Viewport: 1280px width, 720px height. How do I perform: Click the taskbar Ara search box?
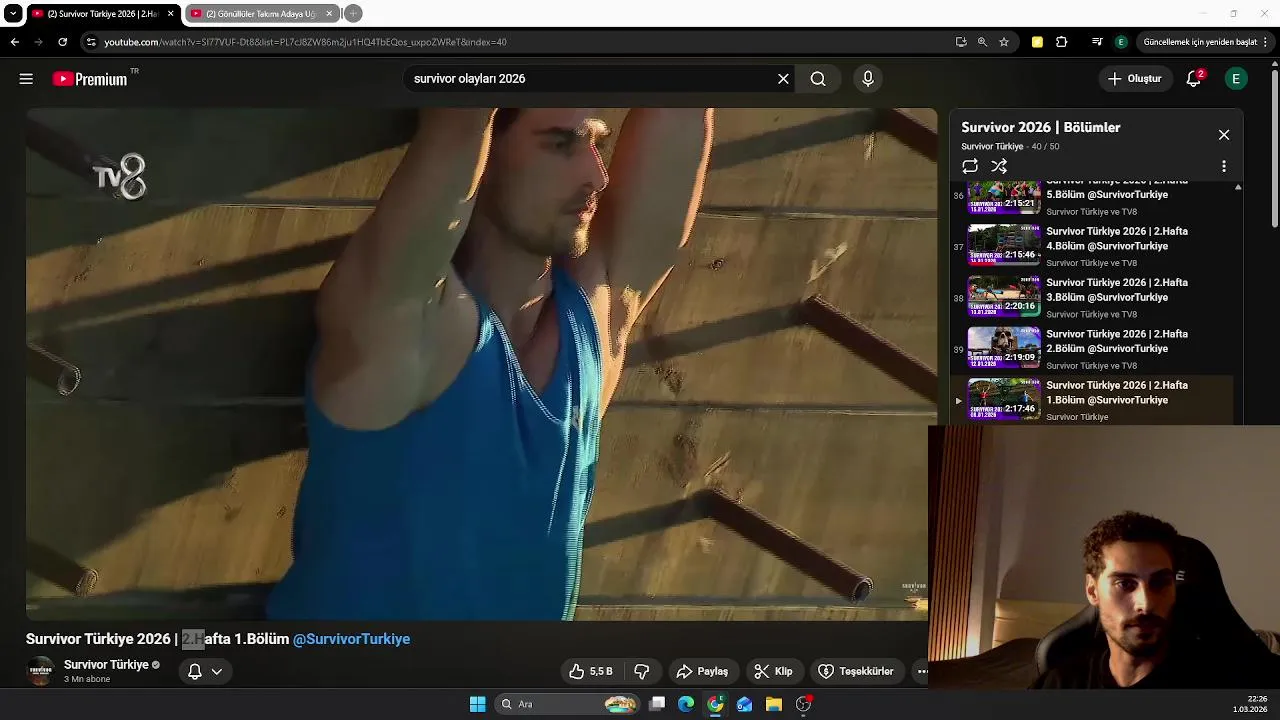click(567, 704)
